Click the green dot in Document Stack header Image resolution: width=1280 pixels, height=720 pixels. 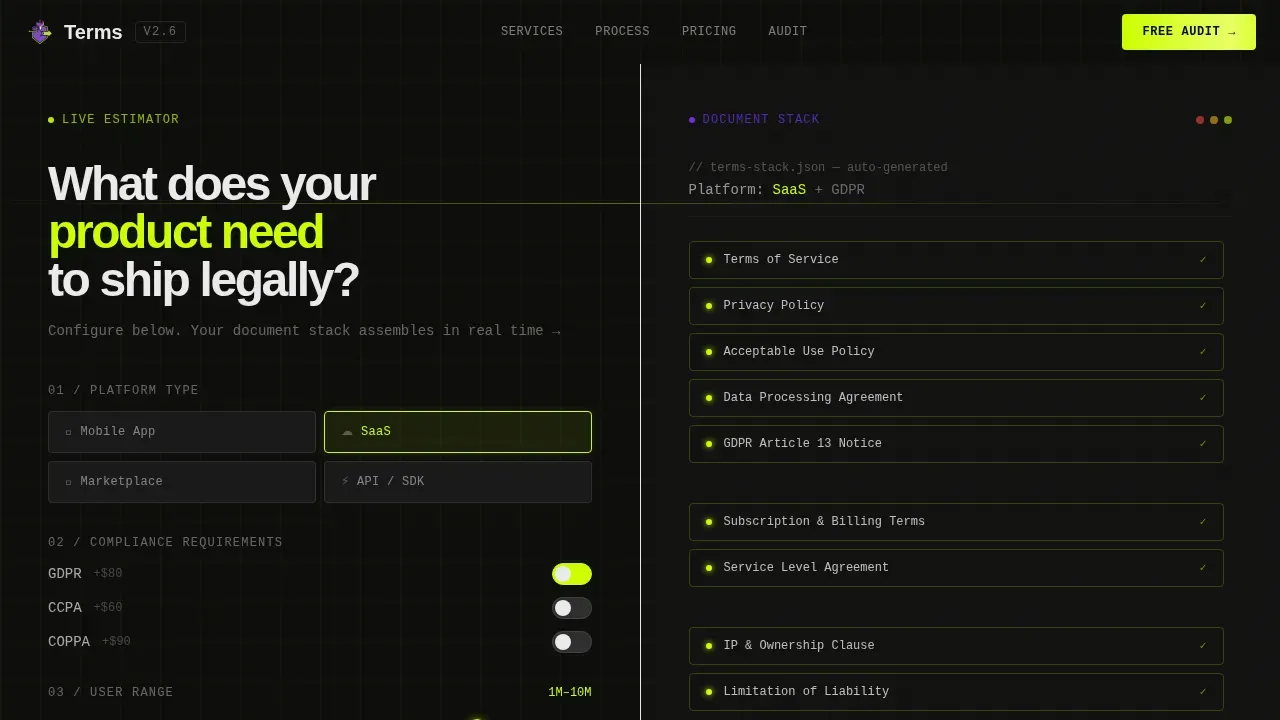(1228, 120)
